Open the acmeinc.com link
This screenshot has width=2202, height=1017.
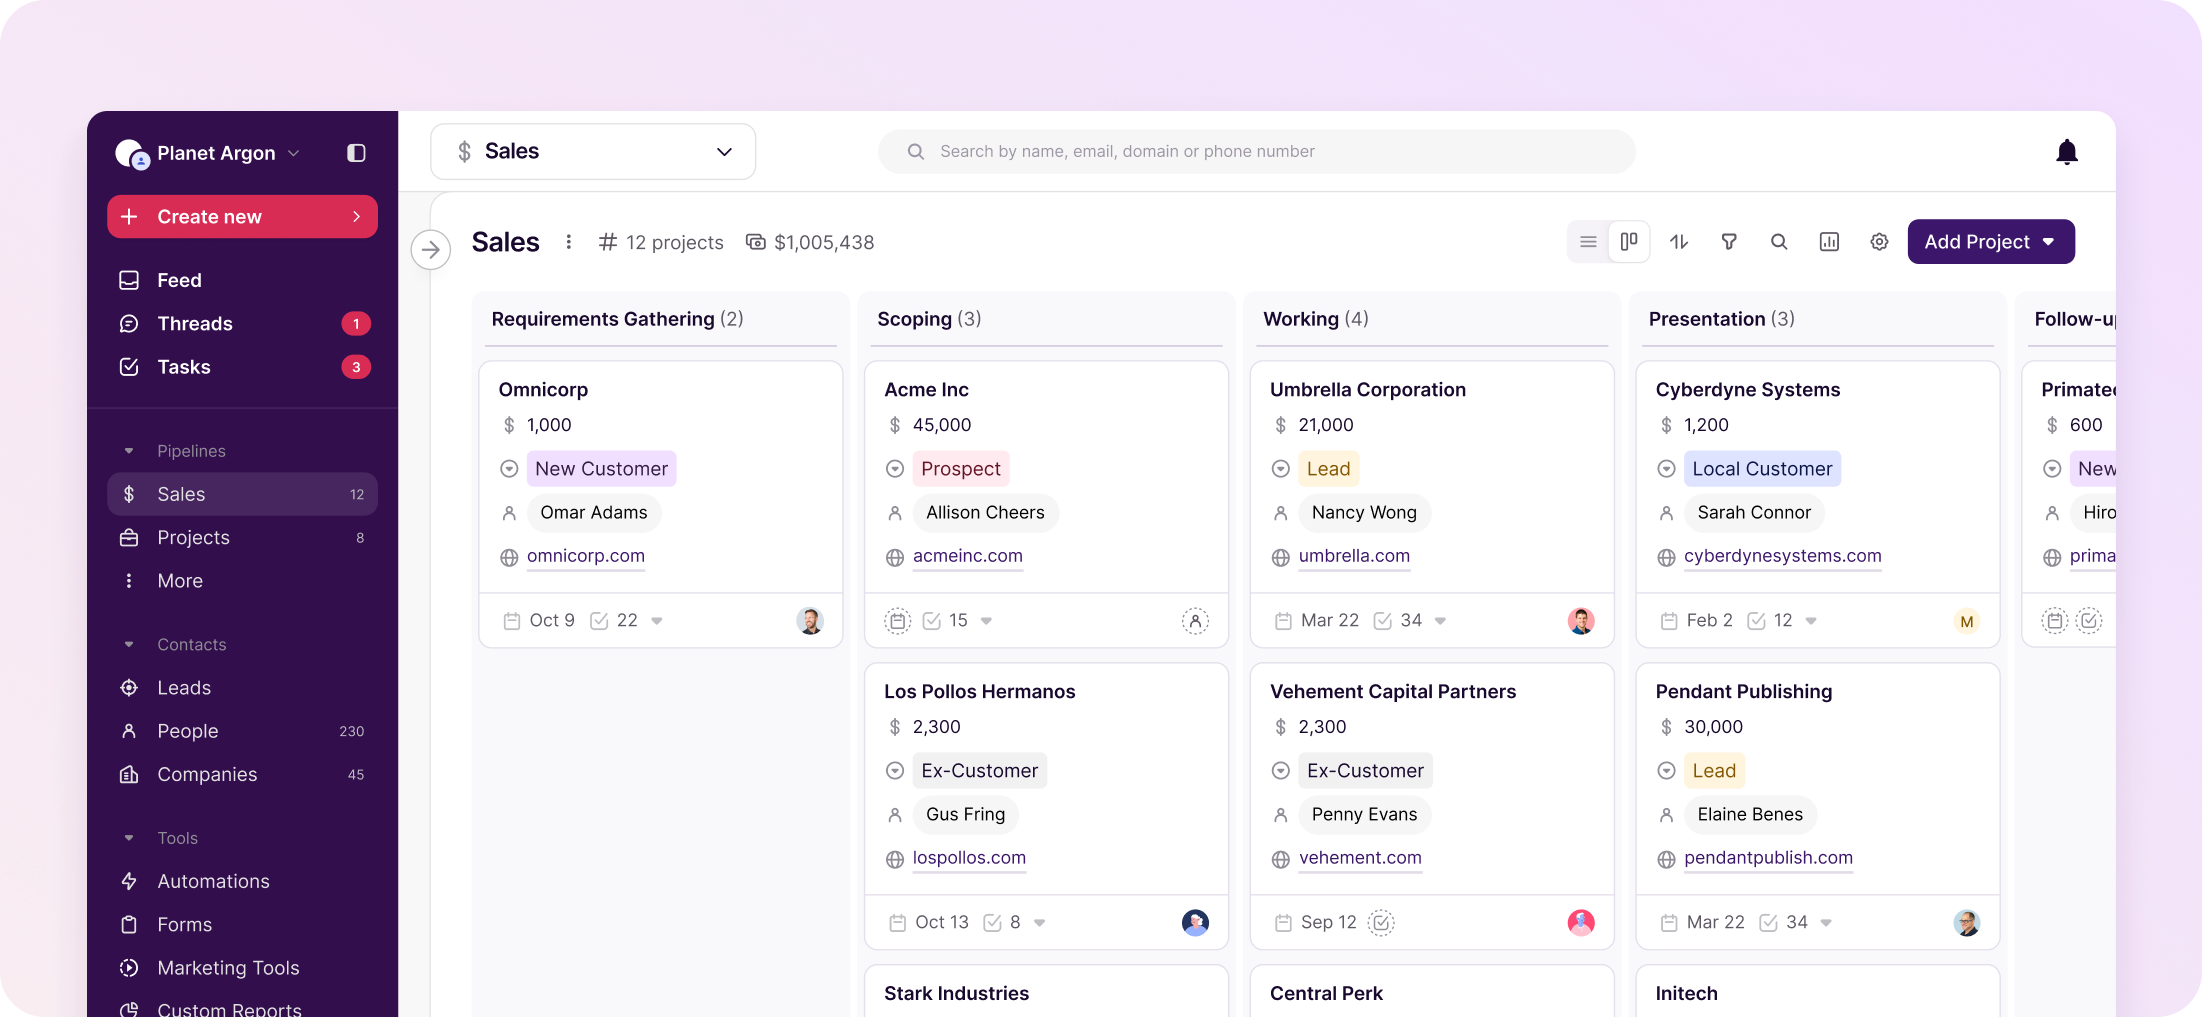pos(967,556)
